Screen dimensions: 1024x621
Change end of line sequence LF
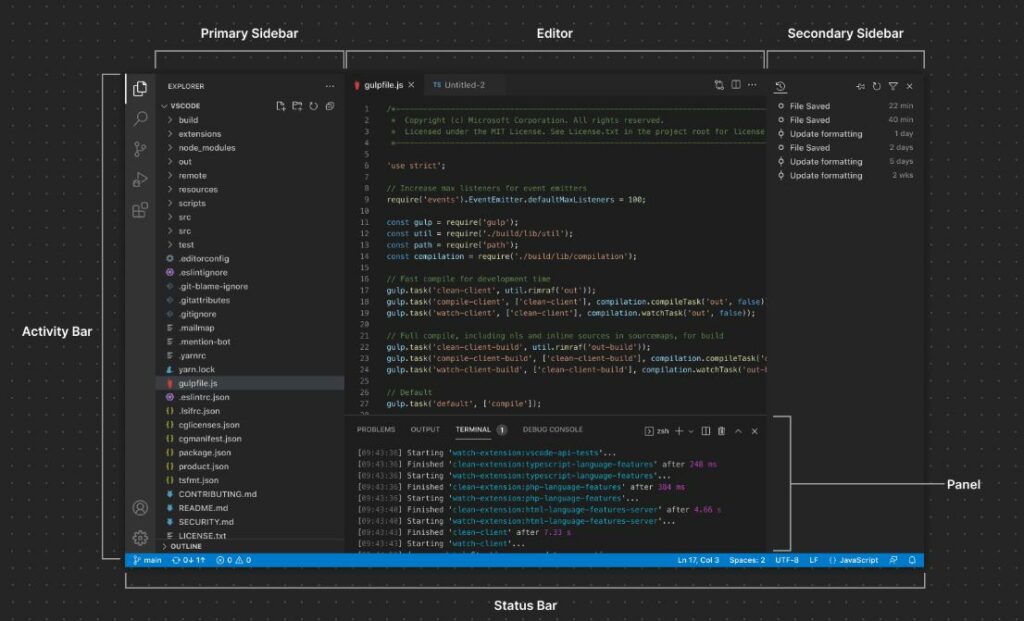[x=814, y=560]
